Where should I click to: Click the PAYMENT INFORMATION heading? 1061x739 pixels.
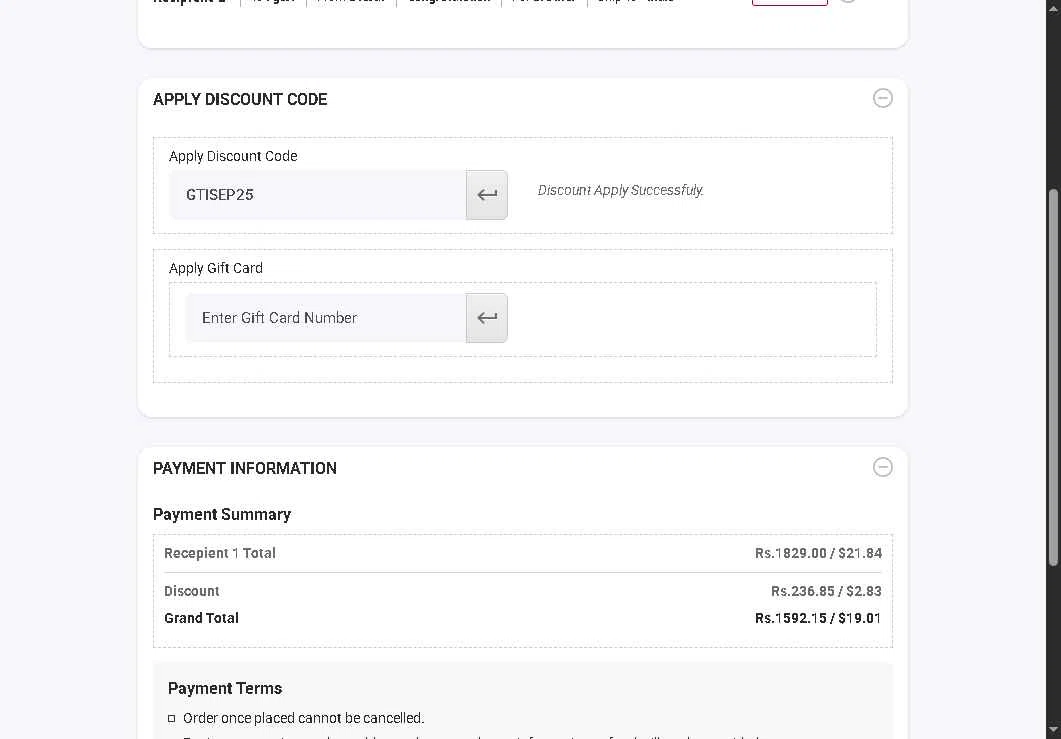tap(245, 468)
